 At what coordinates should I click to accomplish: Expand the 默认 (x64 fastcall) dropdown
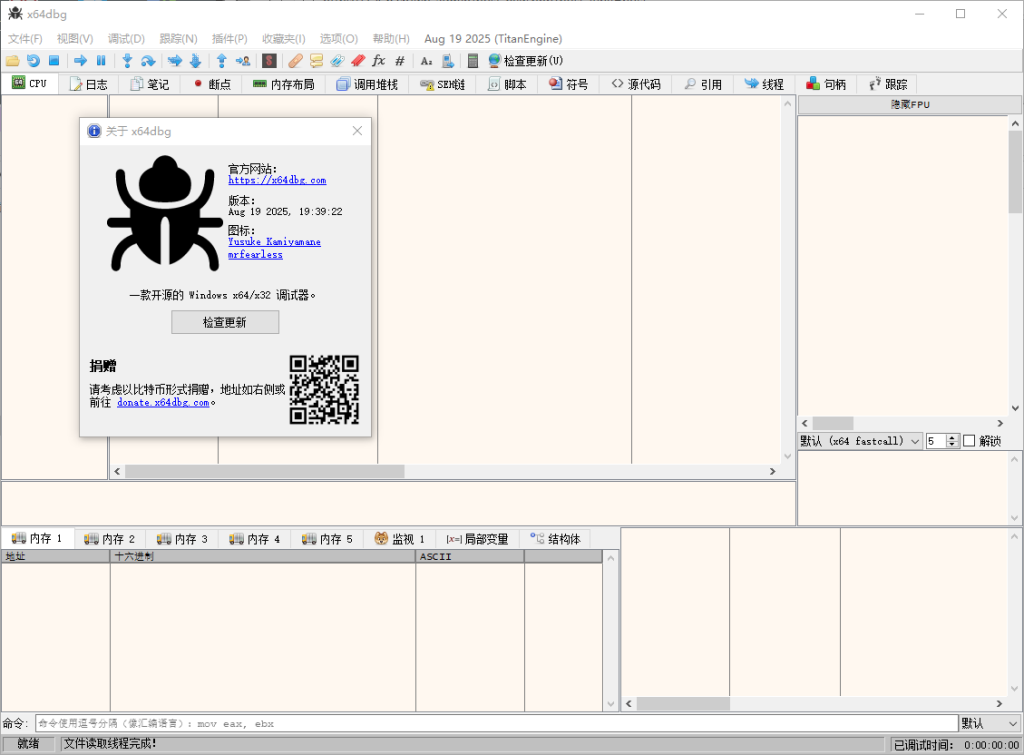[860, 441]
